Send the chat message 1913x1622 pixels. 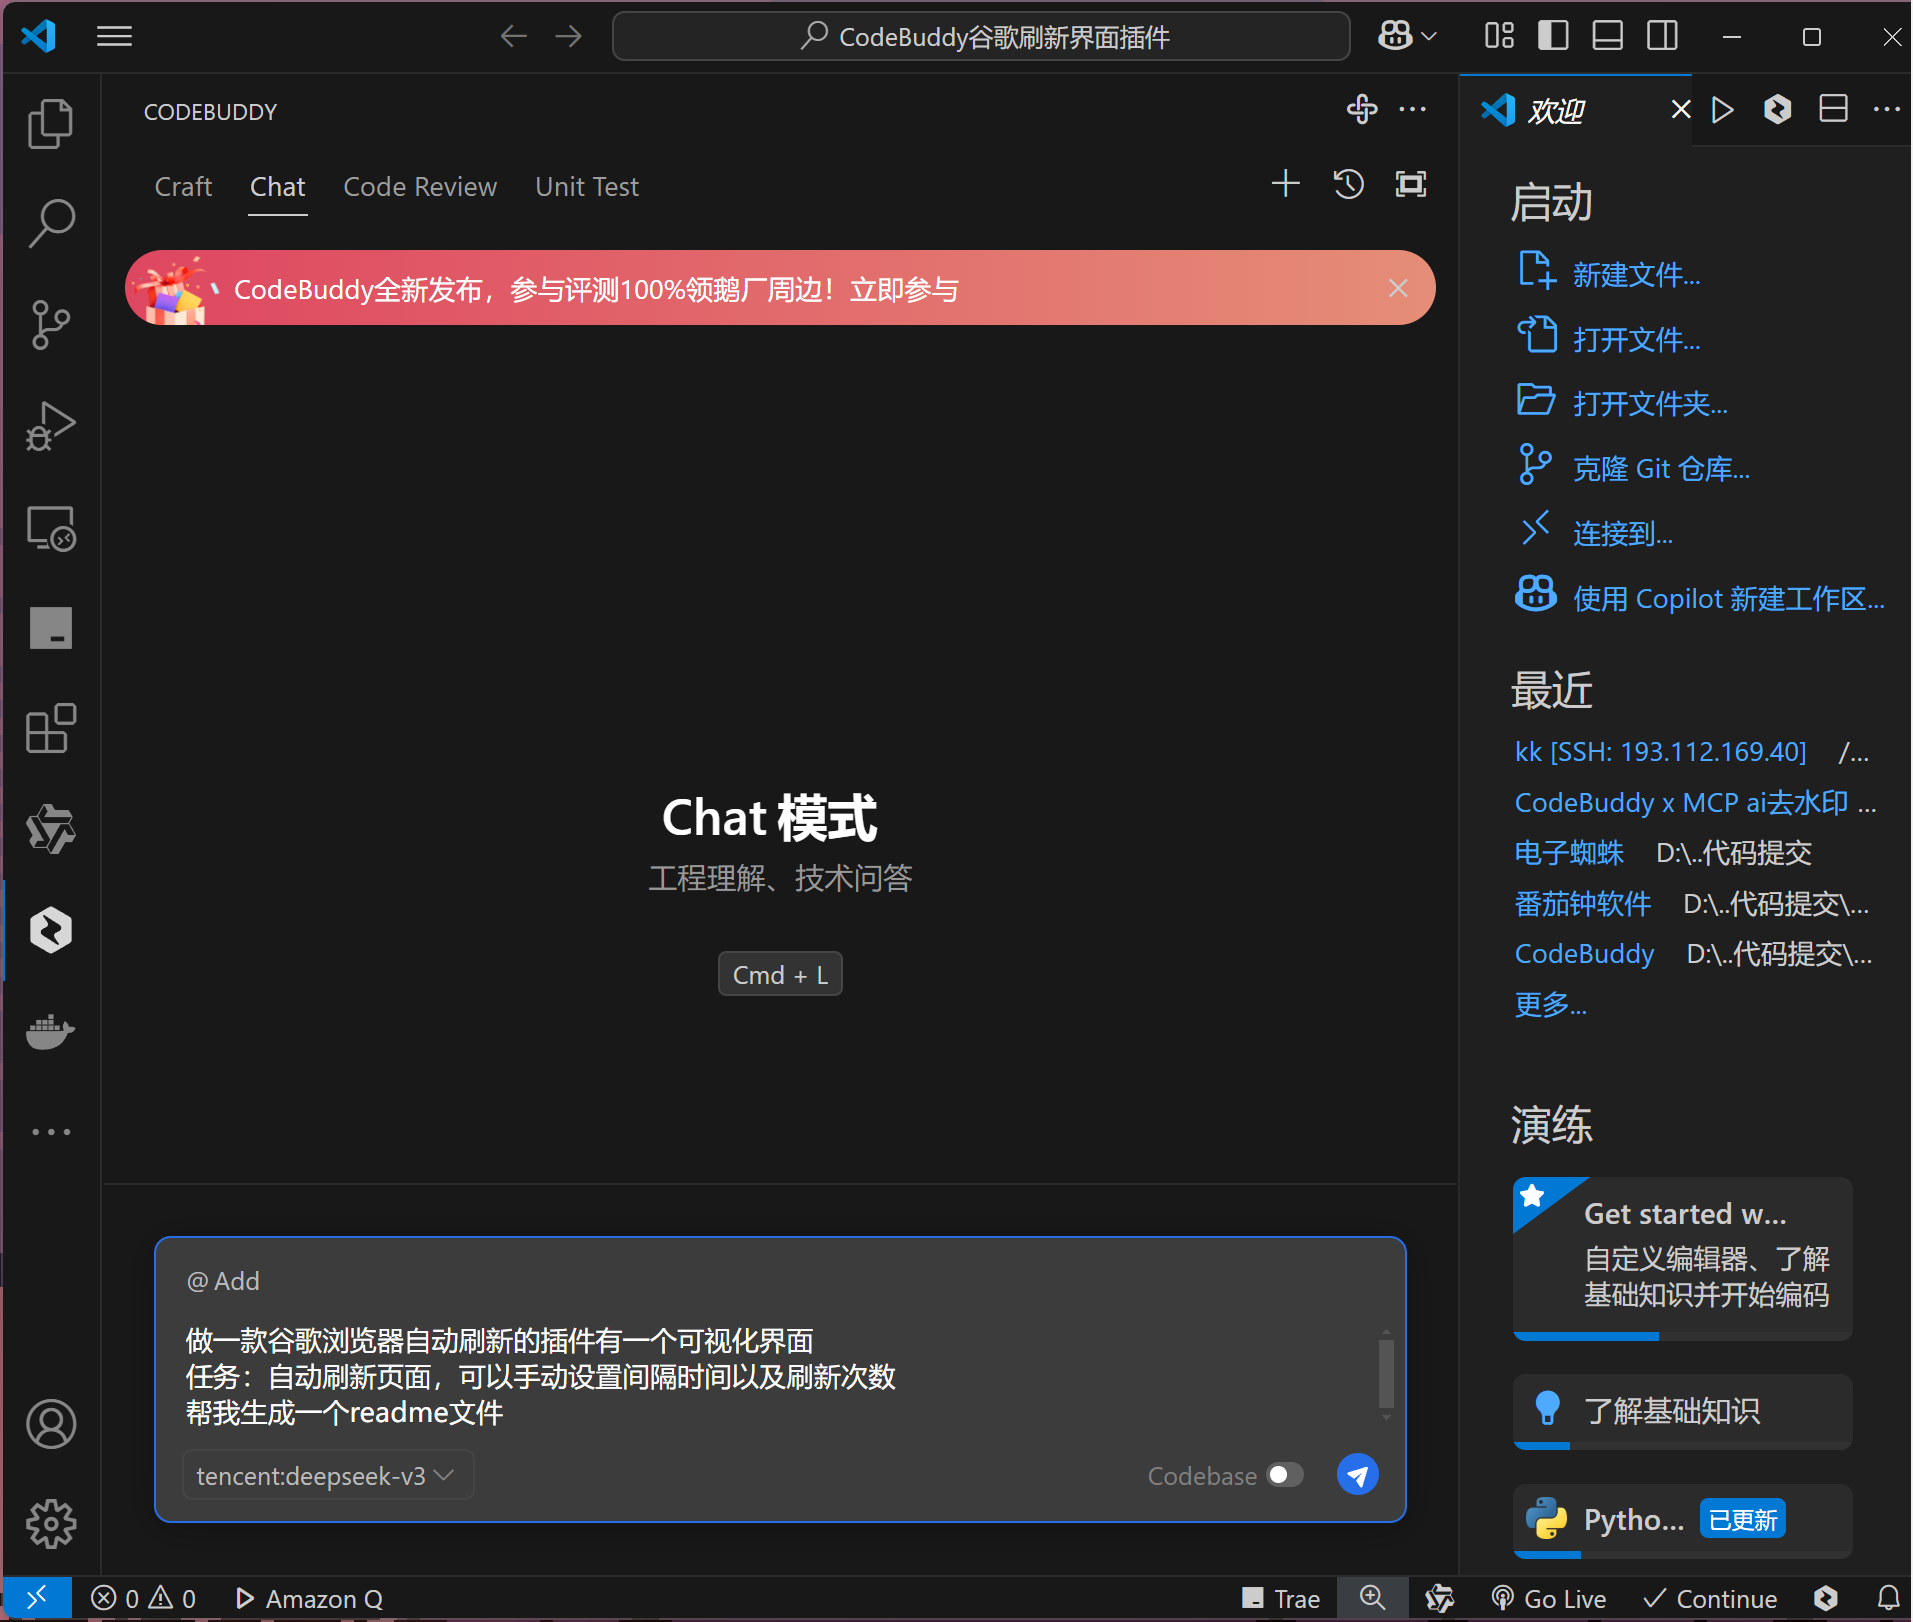click(1357, 1474)
